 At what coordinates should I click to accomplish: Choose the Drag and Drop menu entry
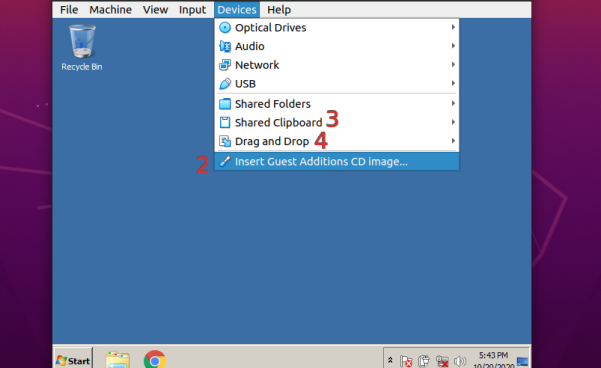point(337,141)
